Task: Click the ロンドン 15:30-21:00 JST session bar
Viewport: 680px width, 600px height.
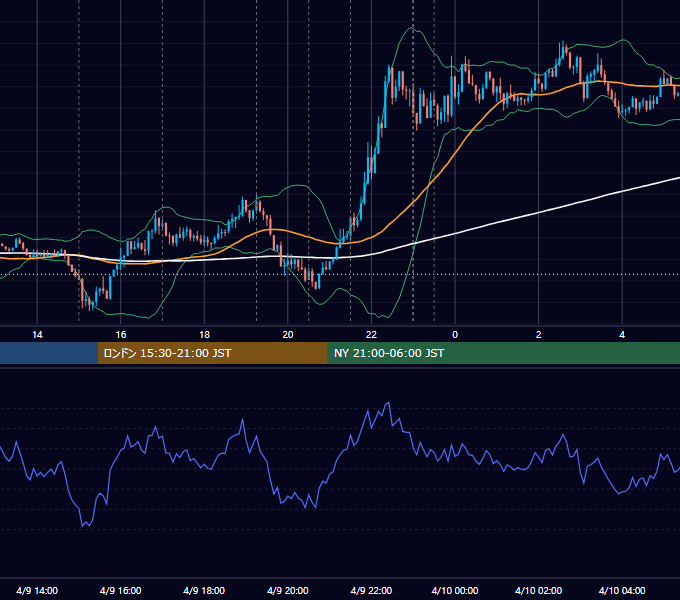Action: point(212,353)
